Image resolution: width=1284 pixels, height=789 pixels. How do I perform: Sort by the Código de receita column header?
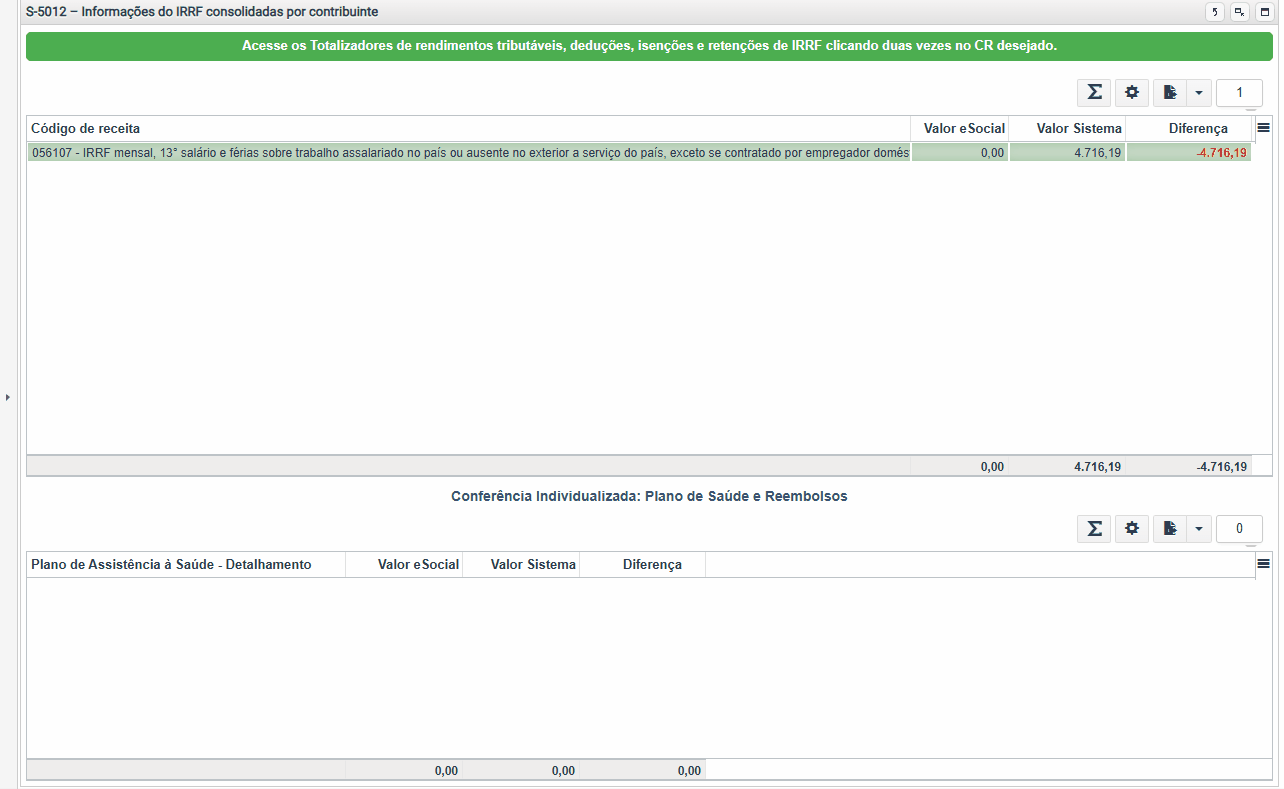(468, 129)
